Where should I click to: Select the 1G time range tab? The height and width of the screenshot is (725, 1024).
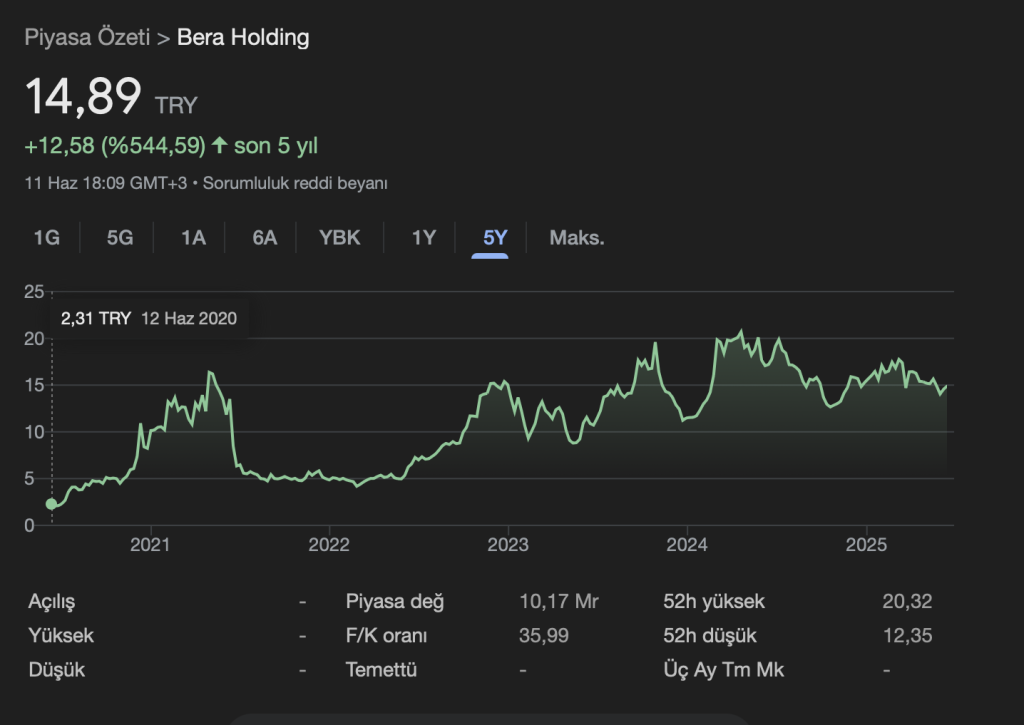(46, 238)
